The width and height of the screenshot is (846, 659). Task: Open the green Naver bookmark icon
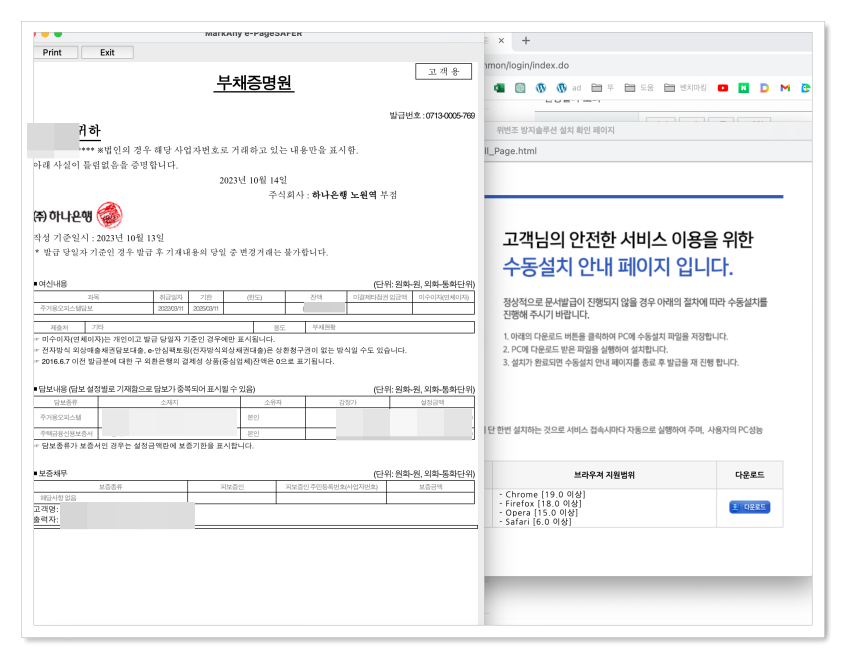[743, 86]
